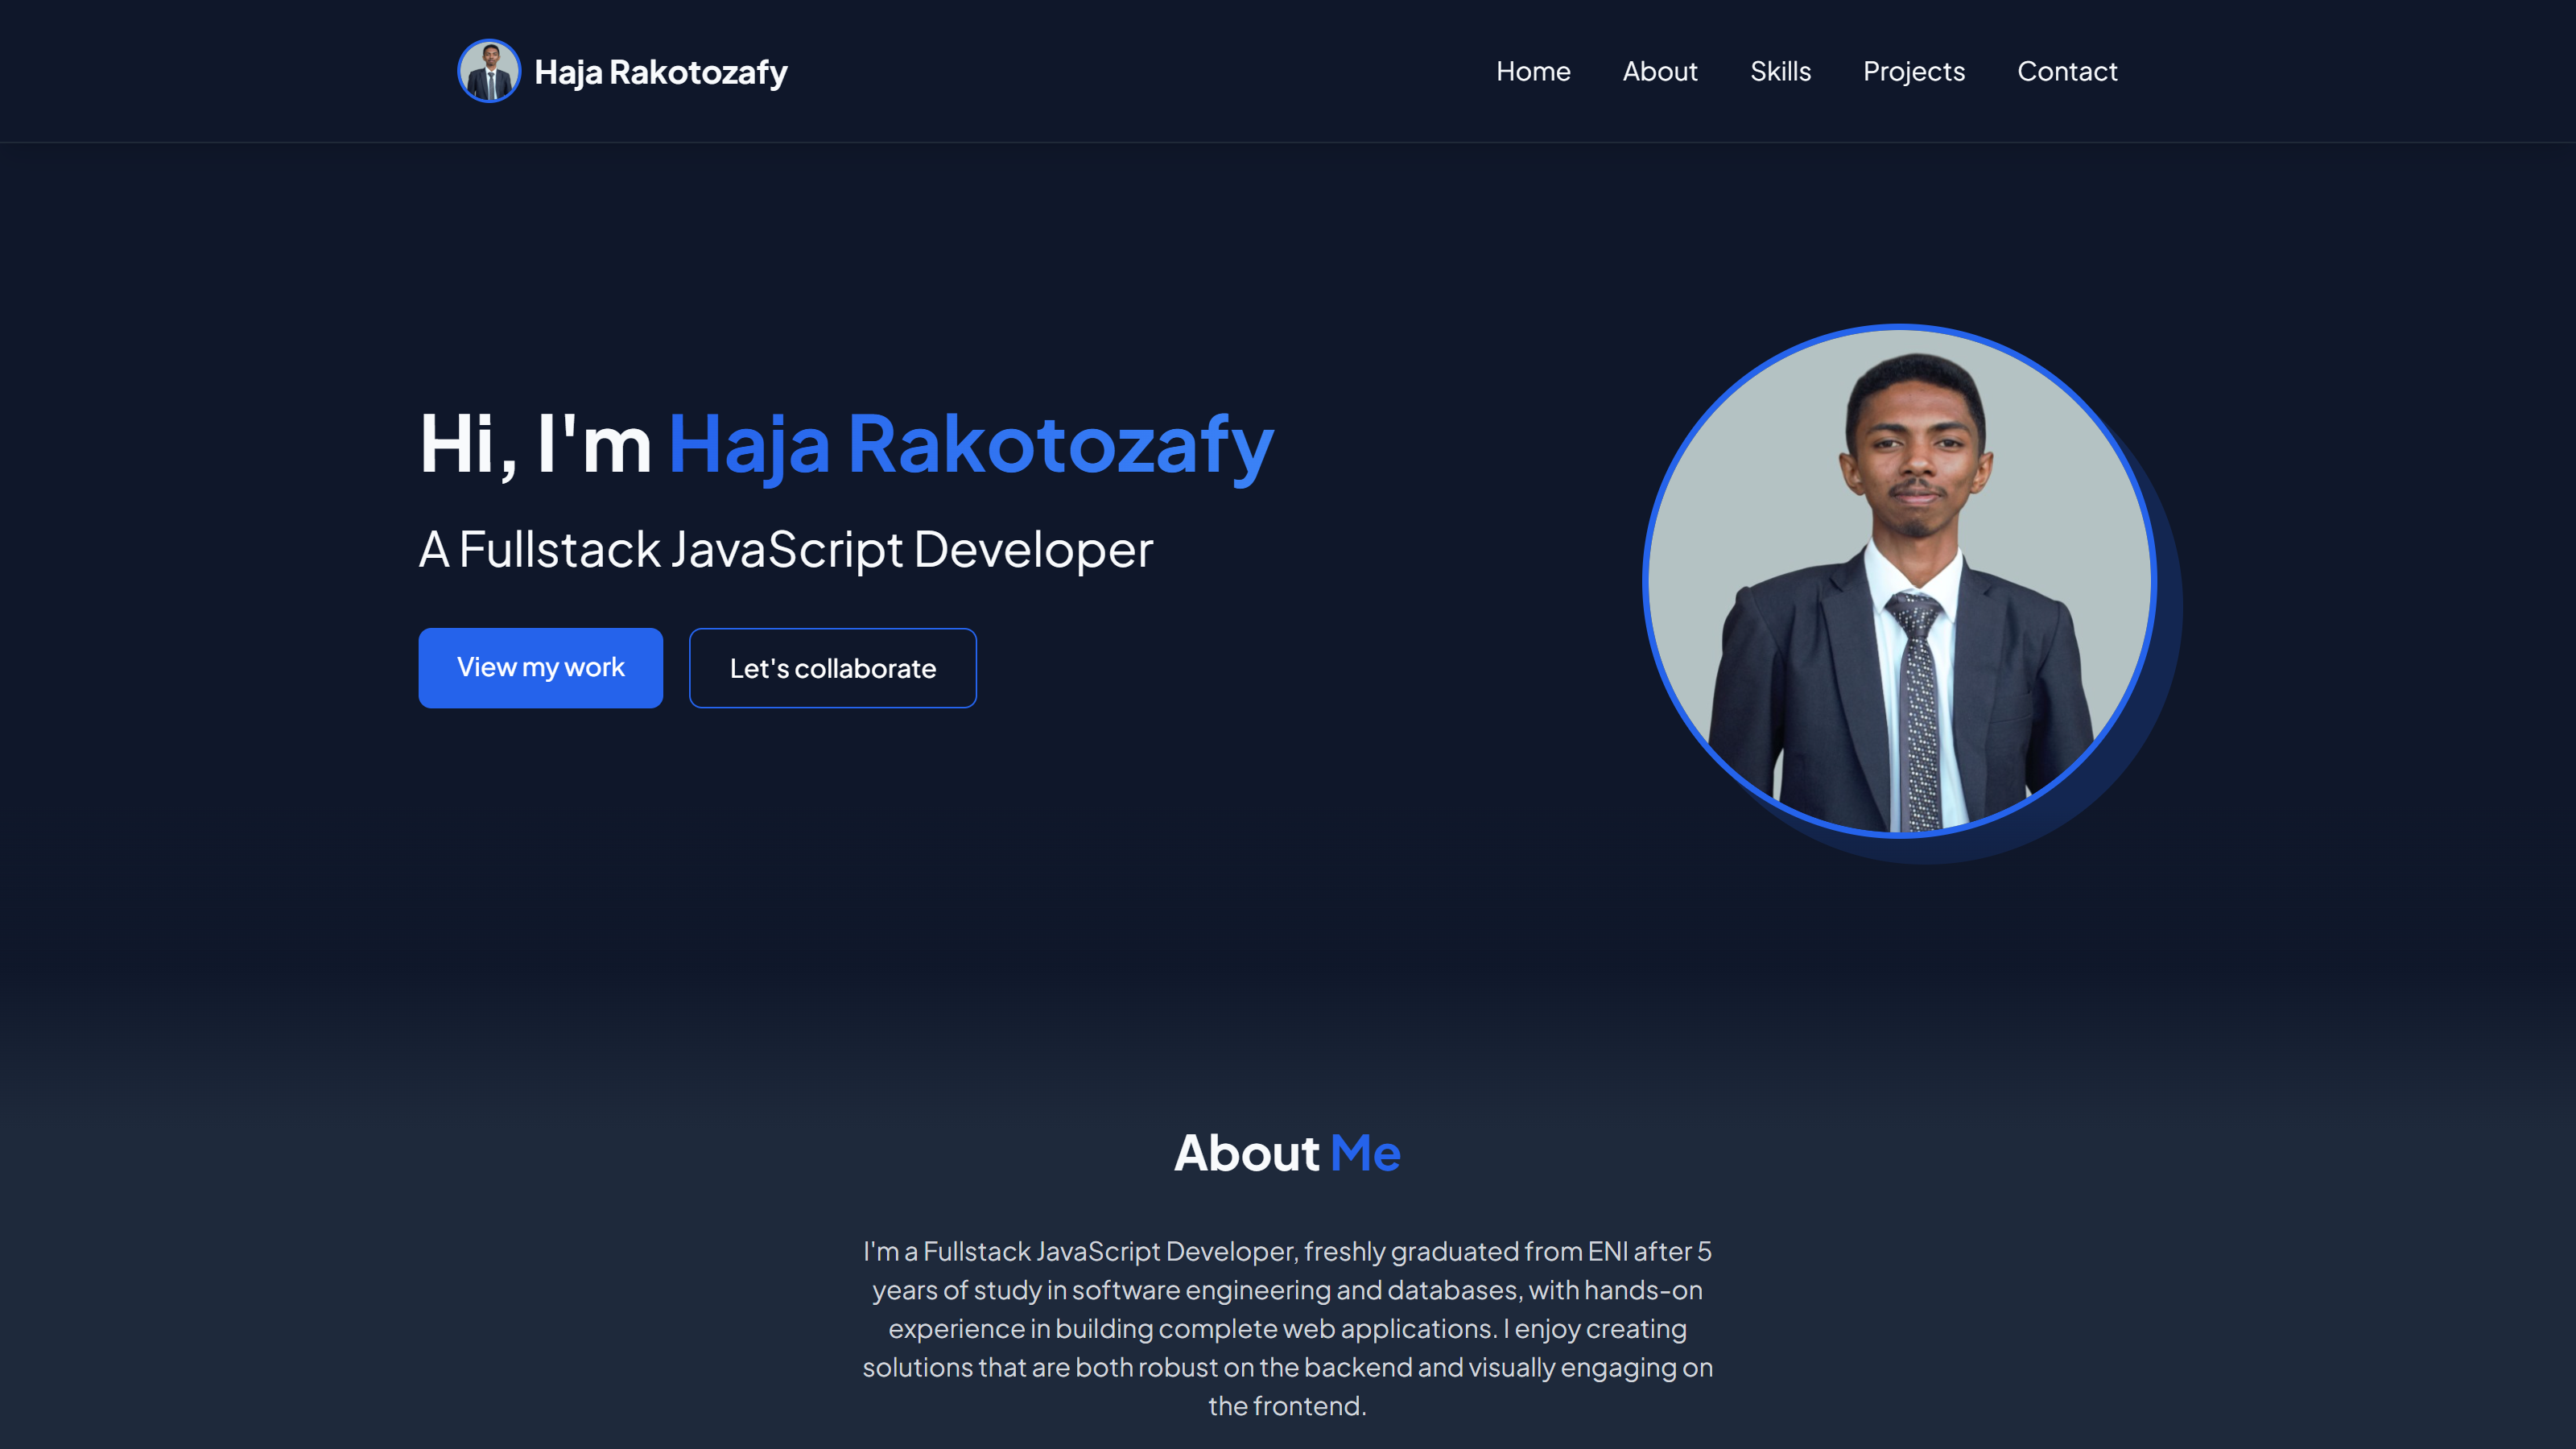Click the Fullstack JavaScript Developer subtitle
This screenshot has height=1449, width=2576.
pyautogui.click(x=786, y=550)
